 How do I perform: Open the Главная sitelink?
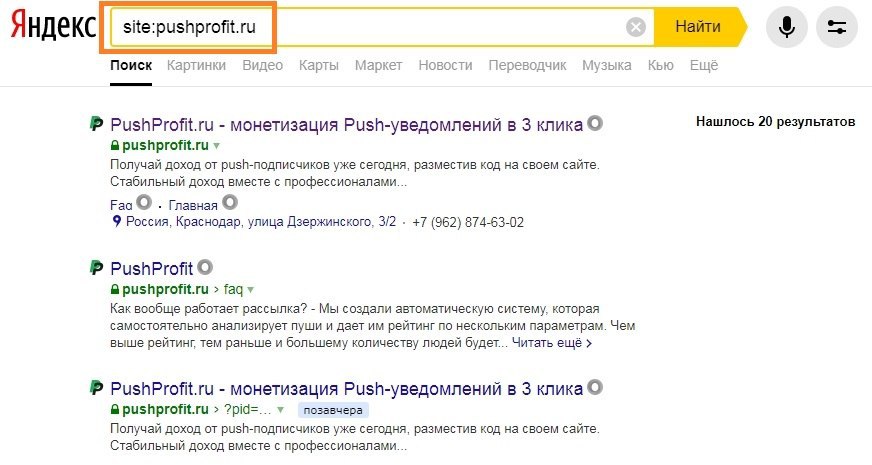pyautogui.click(x=193, y=205)
